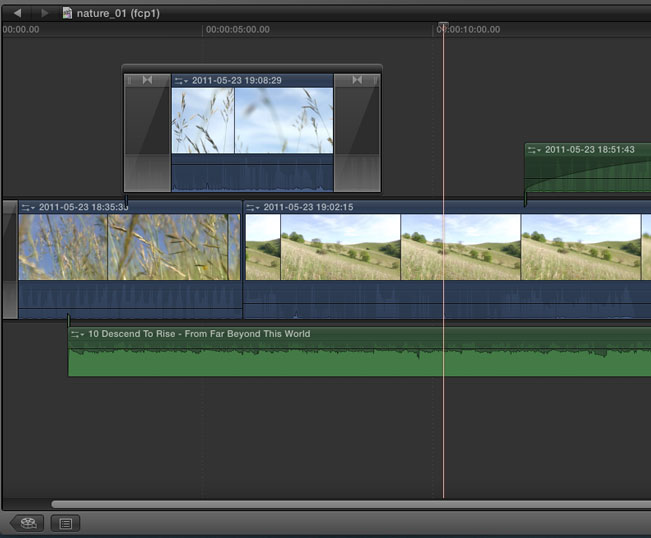This screenshot has height=538, width=651.
Task: Toggle the Timeline Index list button
Action: [x=65, y=523]
